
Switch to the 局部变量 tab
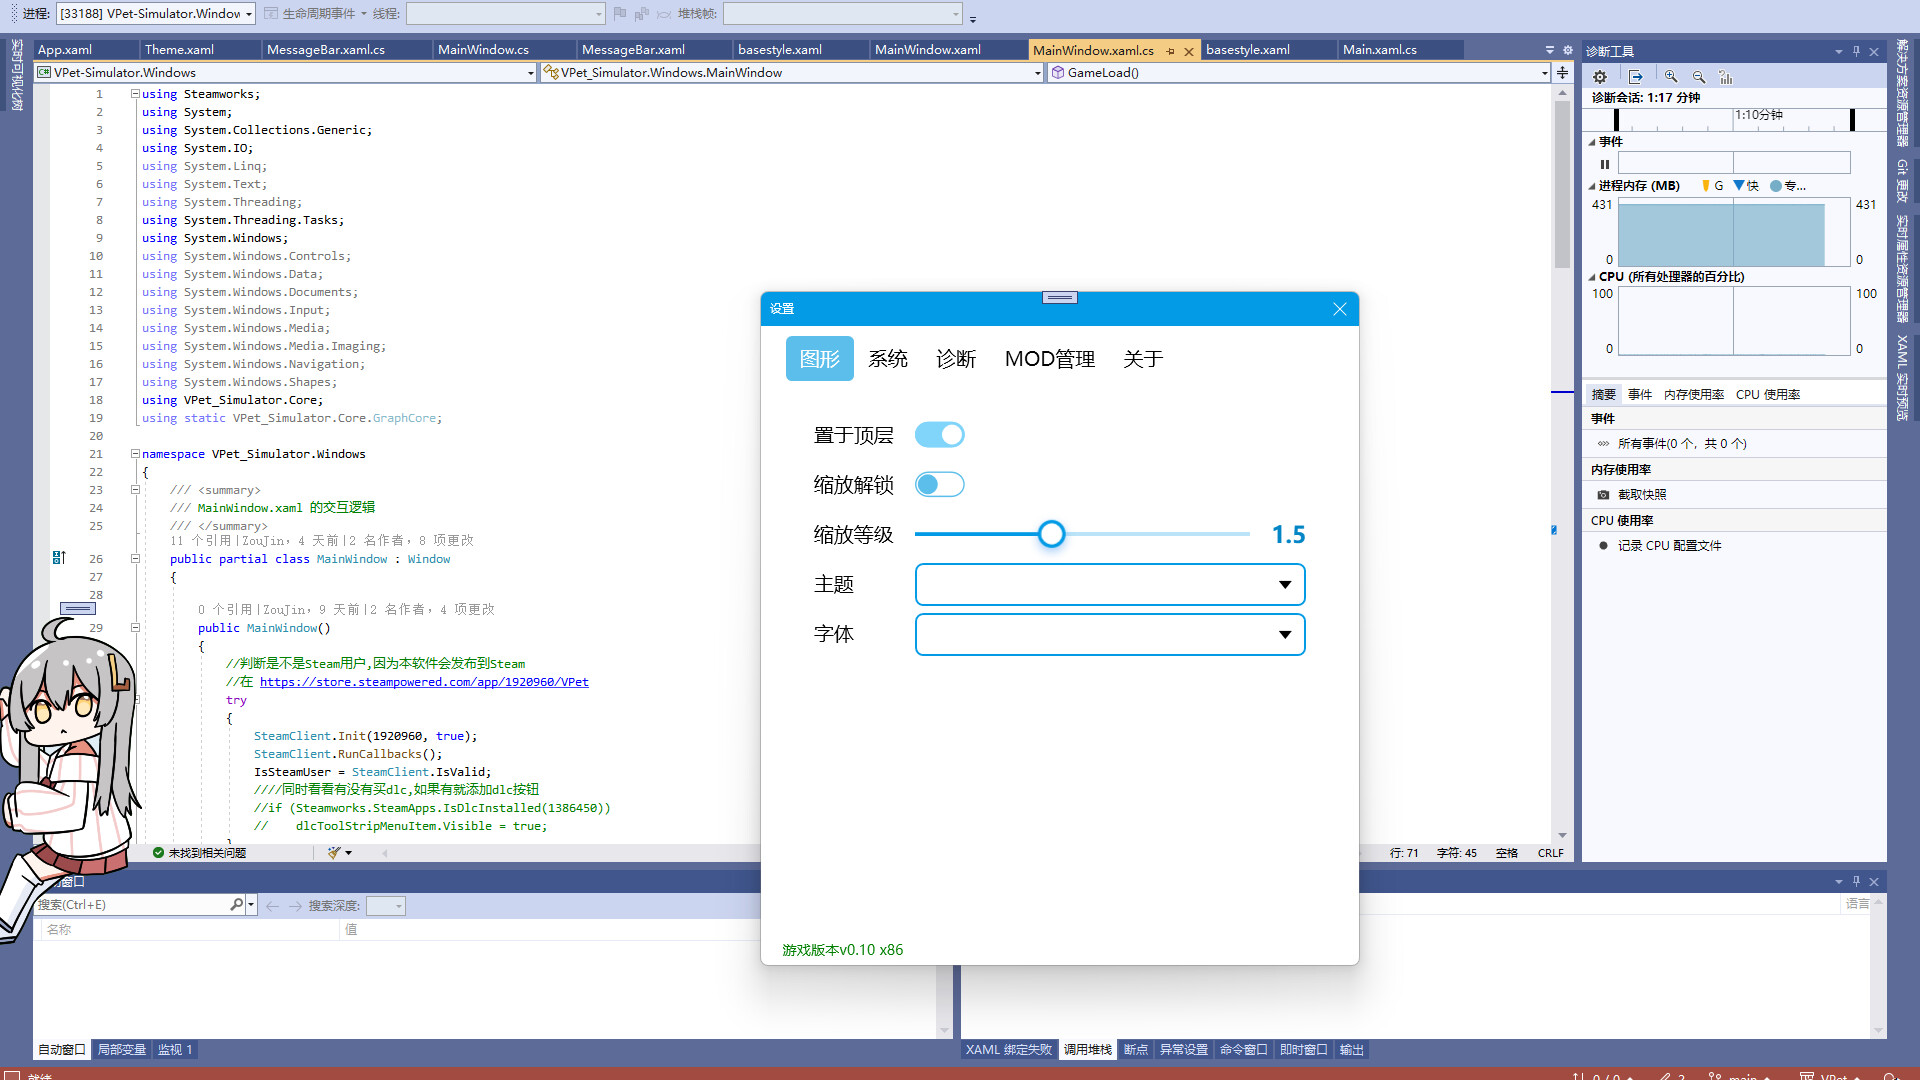pyautogui.click(x=121, y=1050)
